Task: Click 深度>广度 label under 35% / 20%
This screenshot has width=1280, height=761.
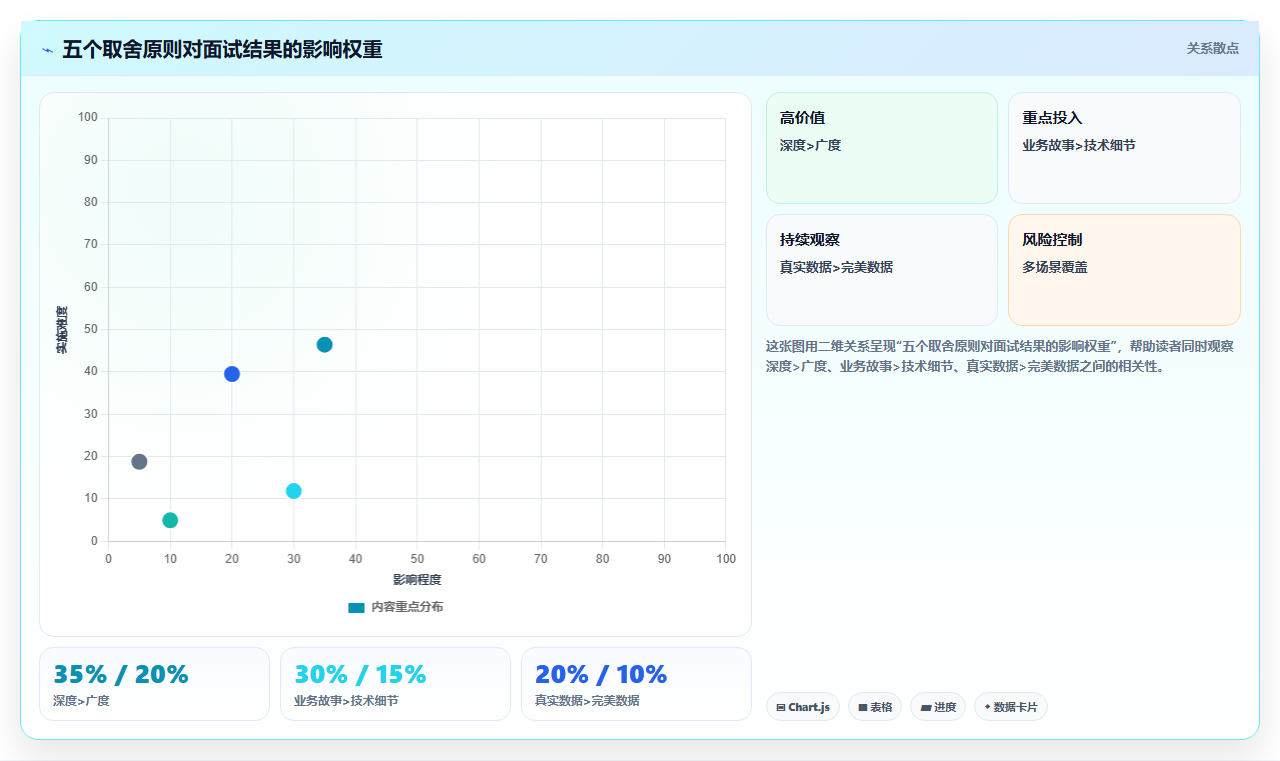Action: (82, 701)
